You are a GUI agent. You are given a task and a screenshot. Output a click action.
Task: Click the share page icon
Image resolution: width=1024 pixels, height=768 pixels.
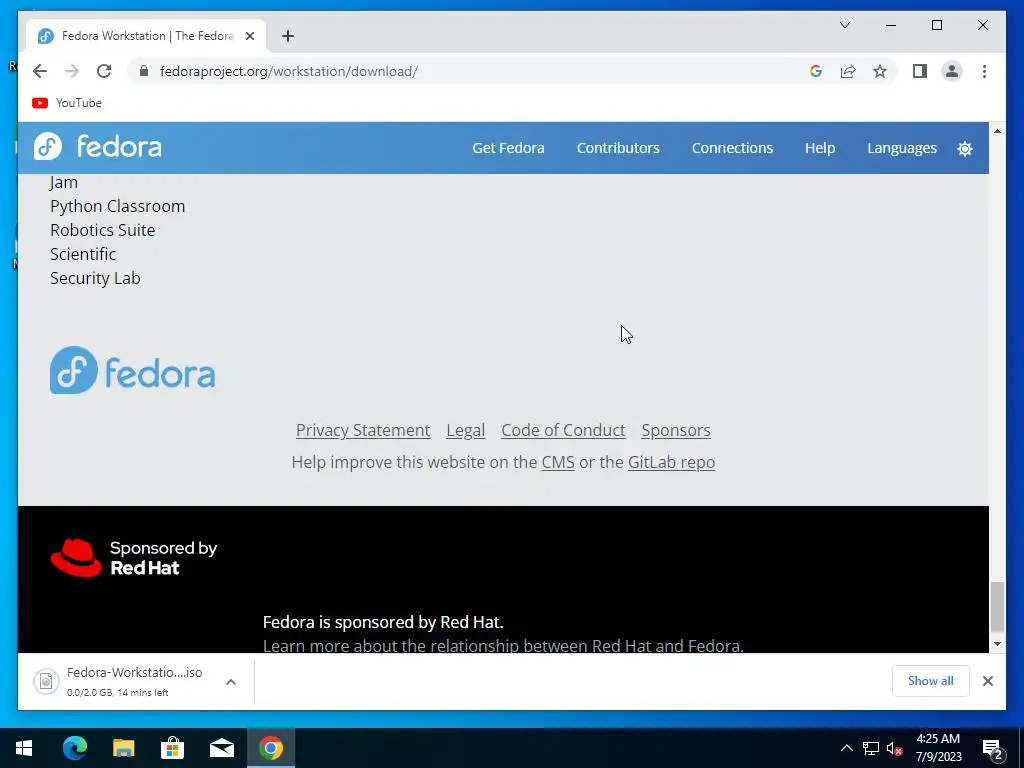[x=848, y=71]
